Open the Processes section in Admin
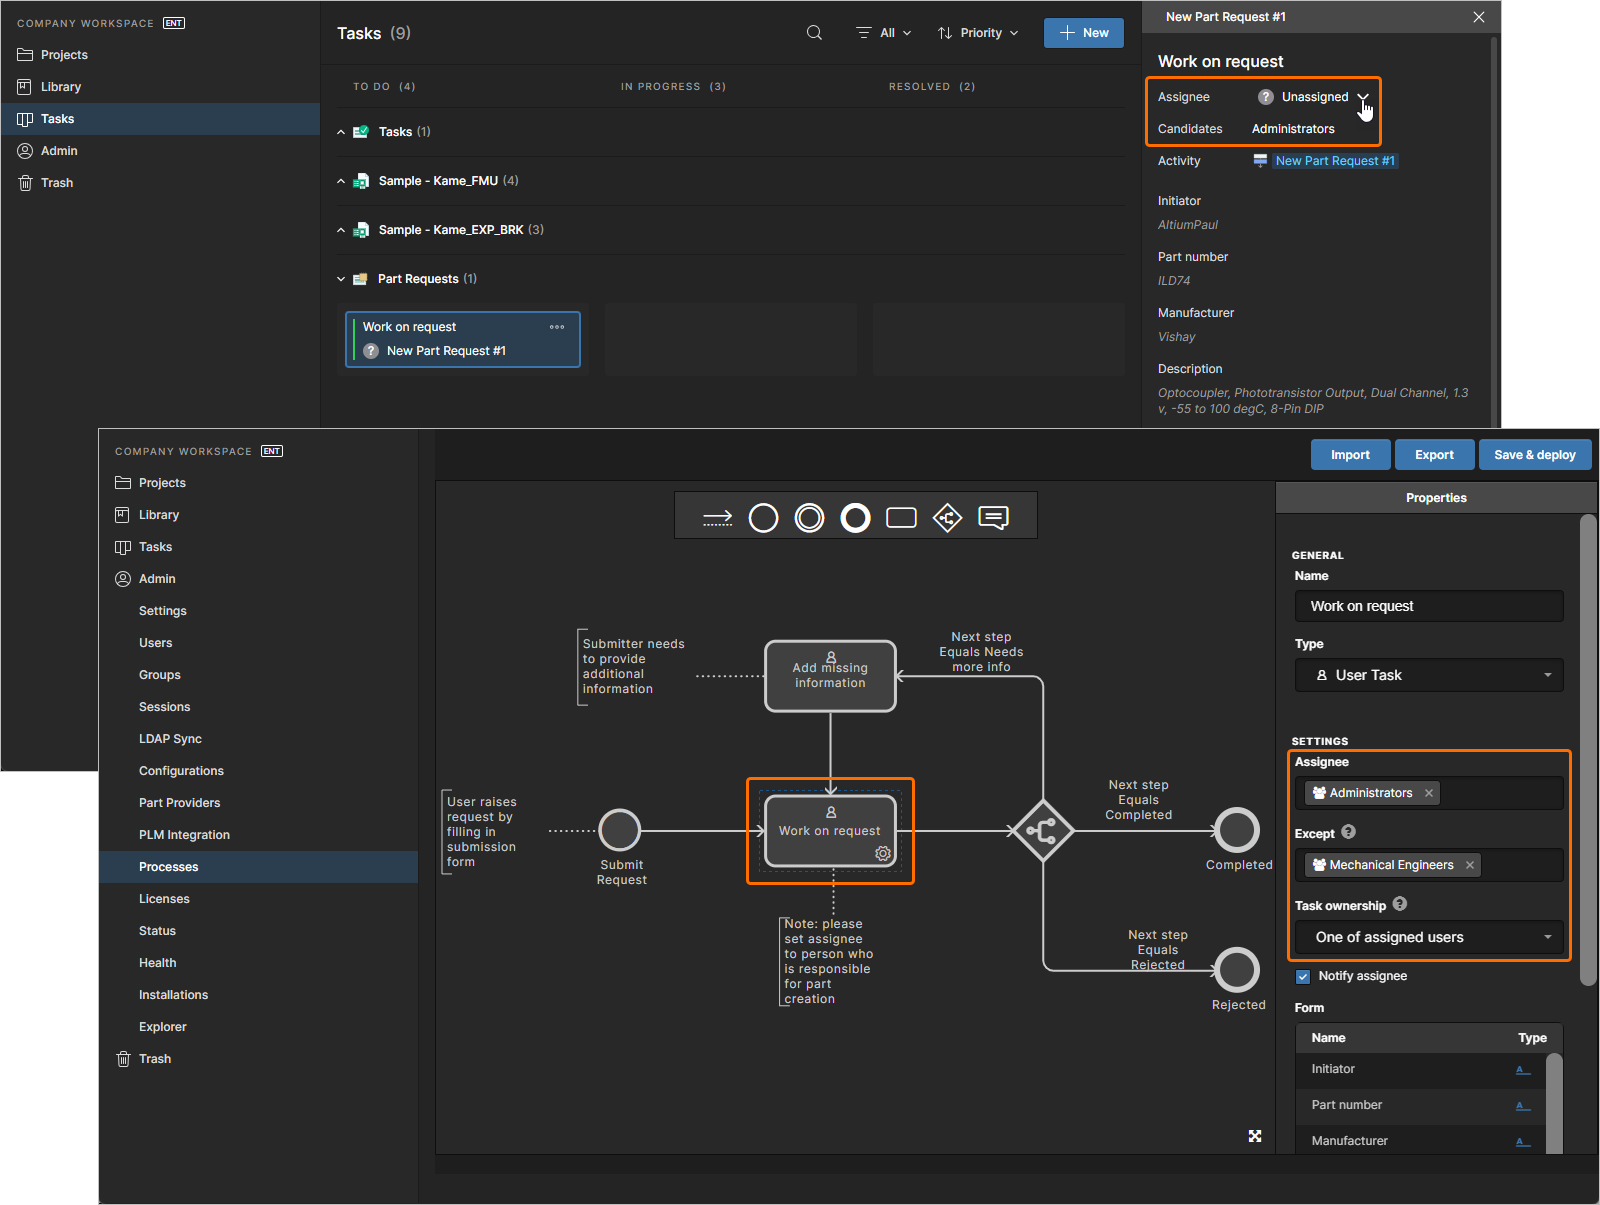The image size is (1600, 1205). click(x=168, y=866)
